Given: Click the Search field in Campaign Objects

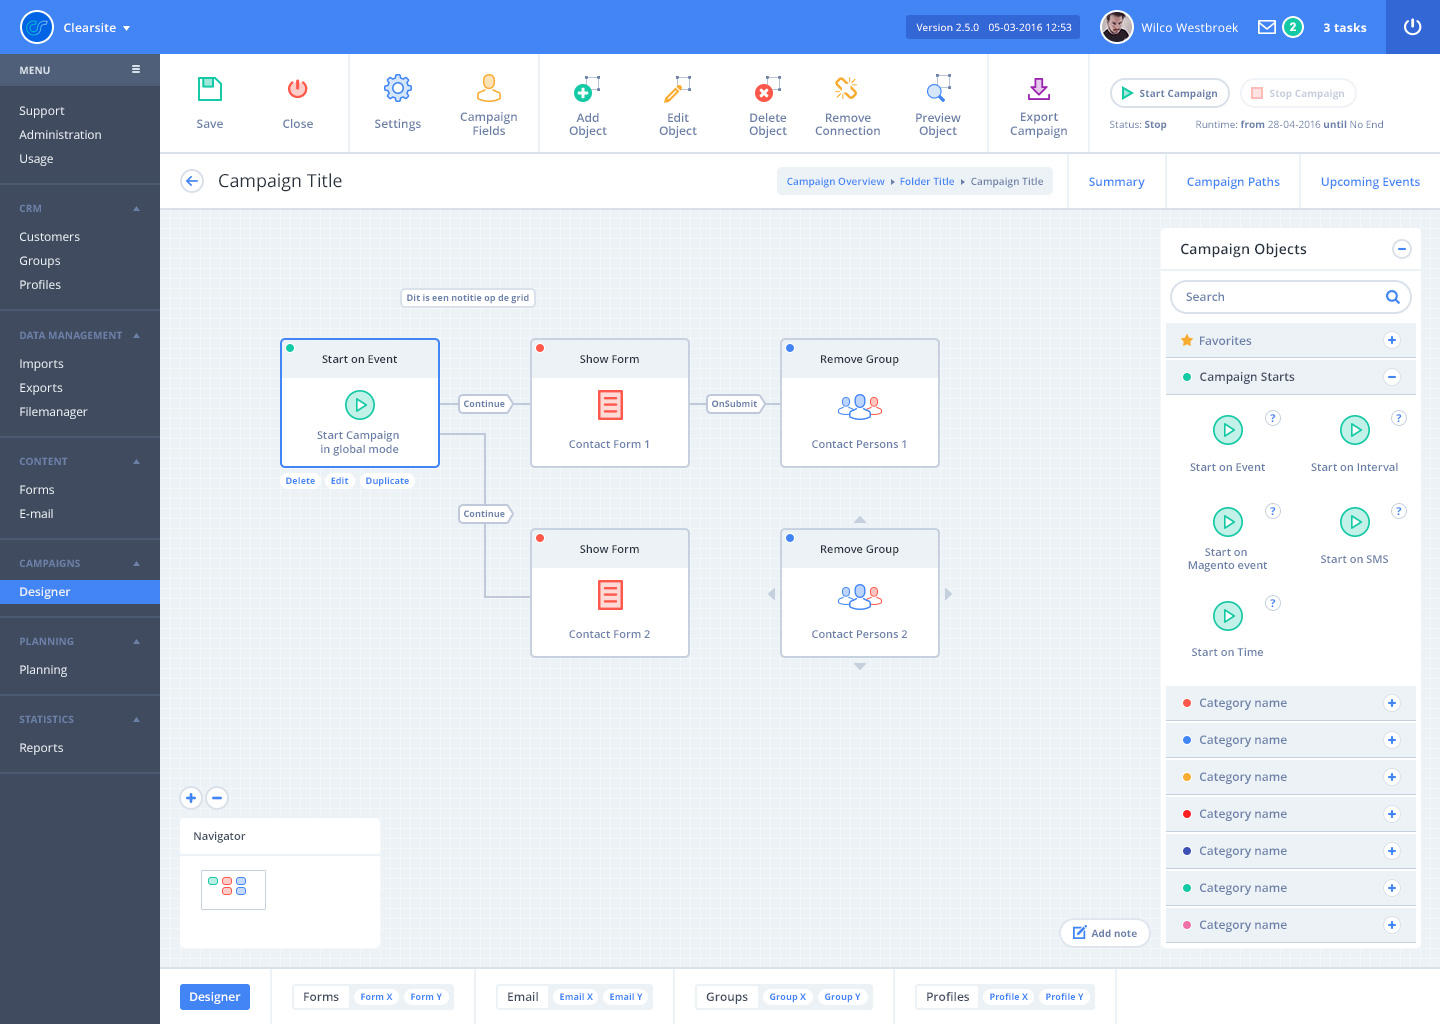Looking at the screenshot, I should click(1290, 297).
